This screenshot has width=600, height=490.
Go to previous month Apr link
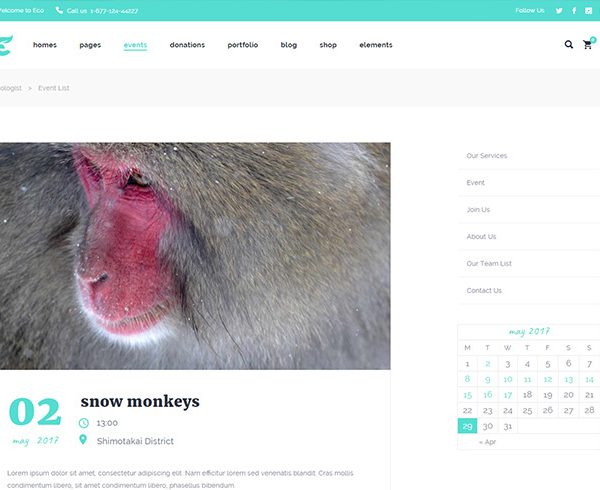pyautogui.click(x=487, y=442)
